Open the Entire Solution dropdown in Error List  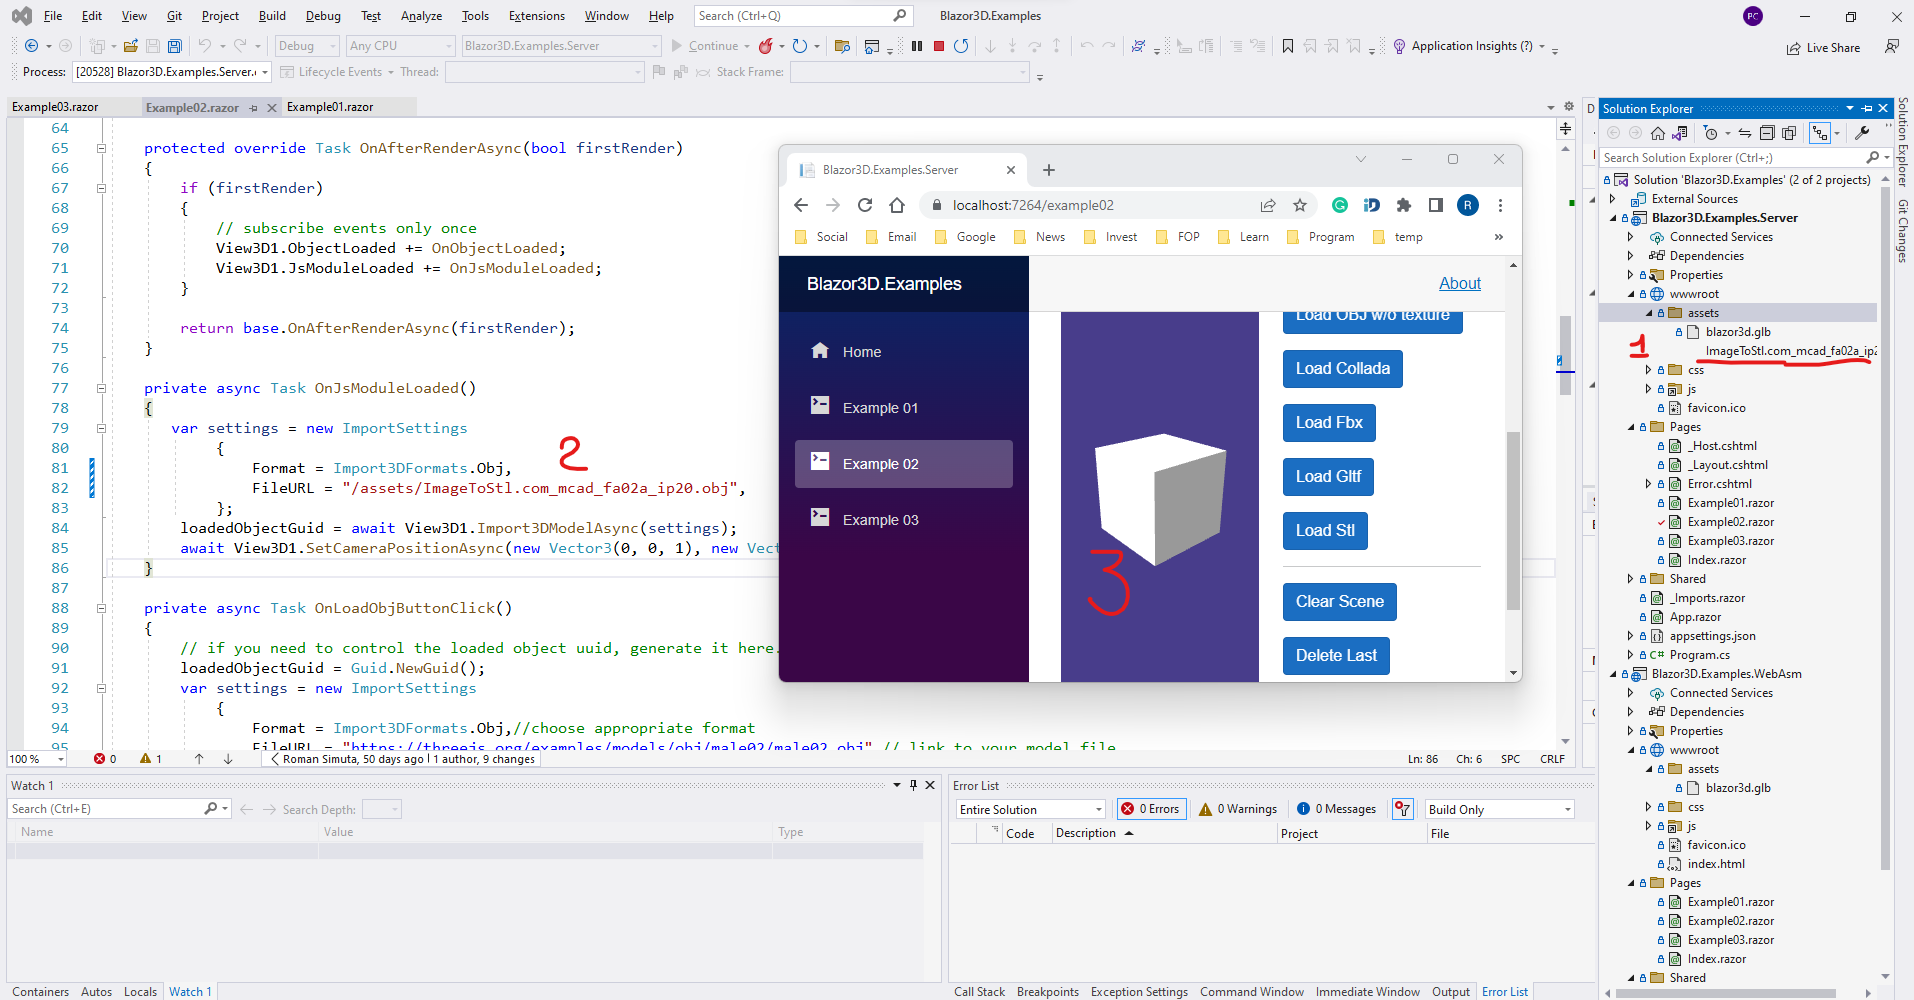1029,809
